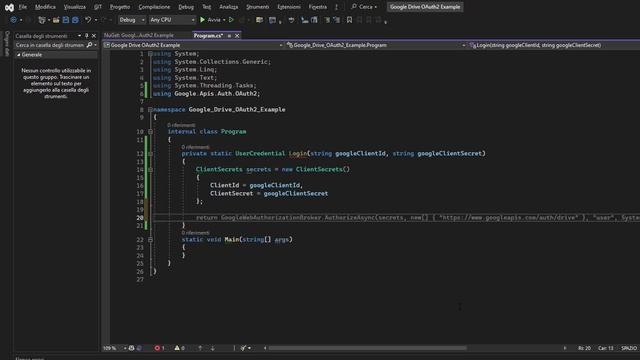
Task: Open the toolbox window options dropdown arrow
Action: [79, 36]
